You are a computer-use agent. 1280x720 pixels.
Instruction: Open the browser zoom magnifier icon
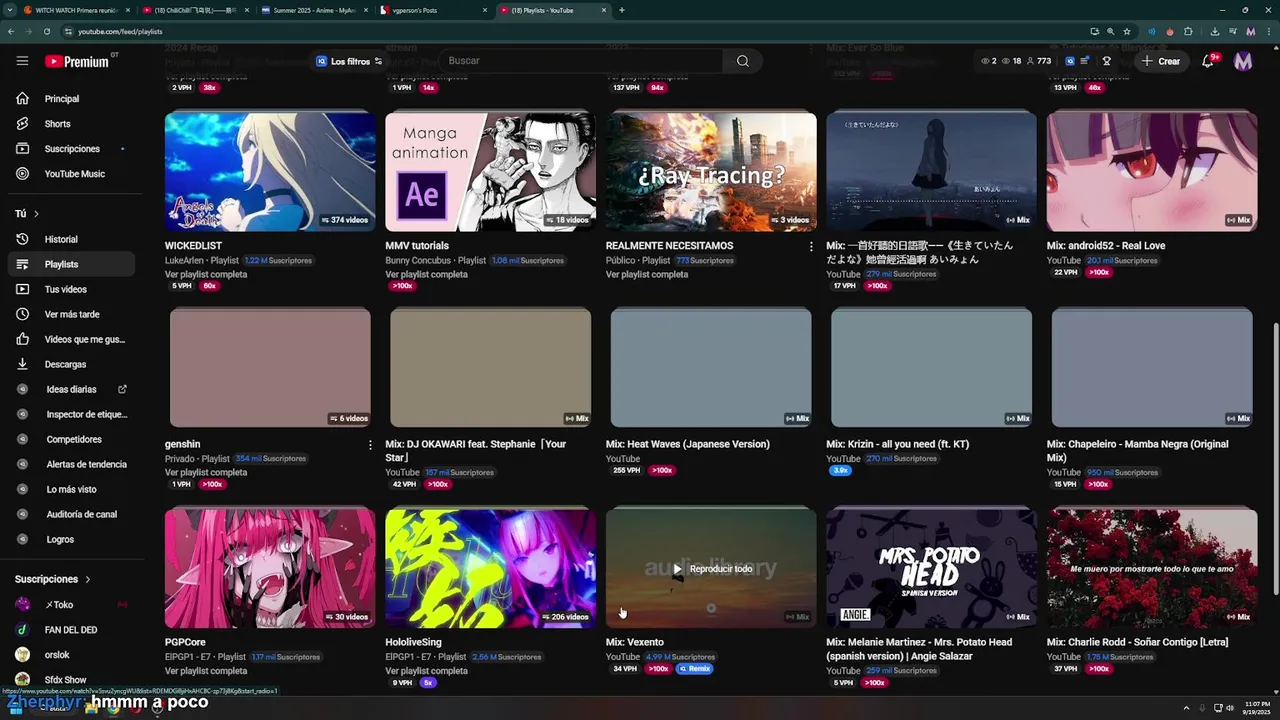pos(1110,31)
